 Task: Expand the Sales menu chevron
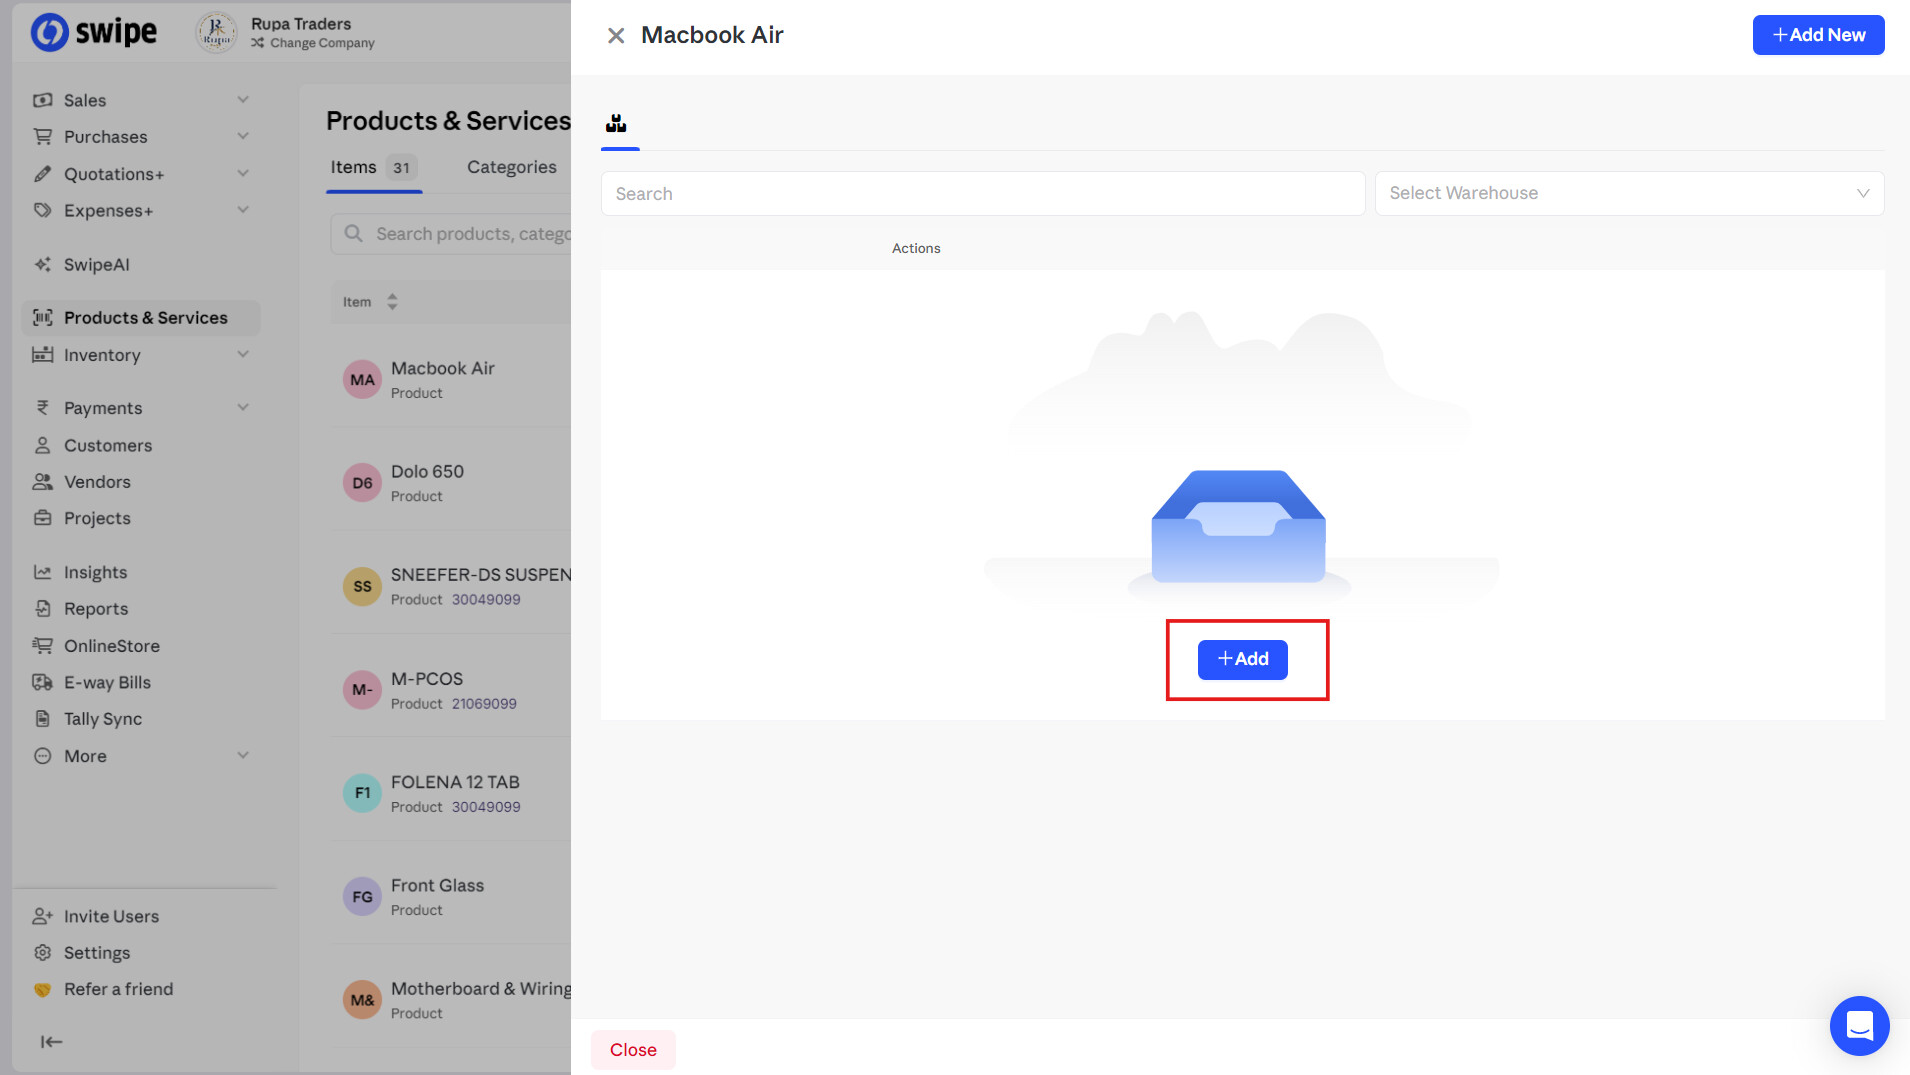[243, 99]
